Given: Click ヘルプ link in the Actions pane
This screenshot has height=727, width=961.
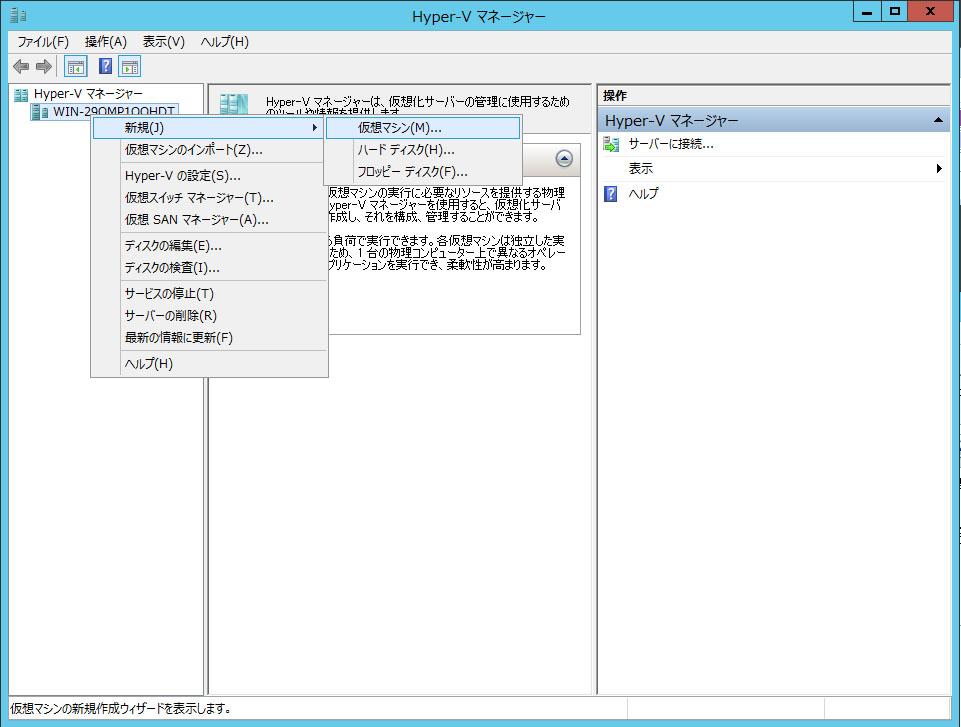Looking at the screenshot, I should pos(643,194).
